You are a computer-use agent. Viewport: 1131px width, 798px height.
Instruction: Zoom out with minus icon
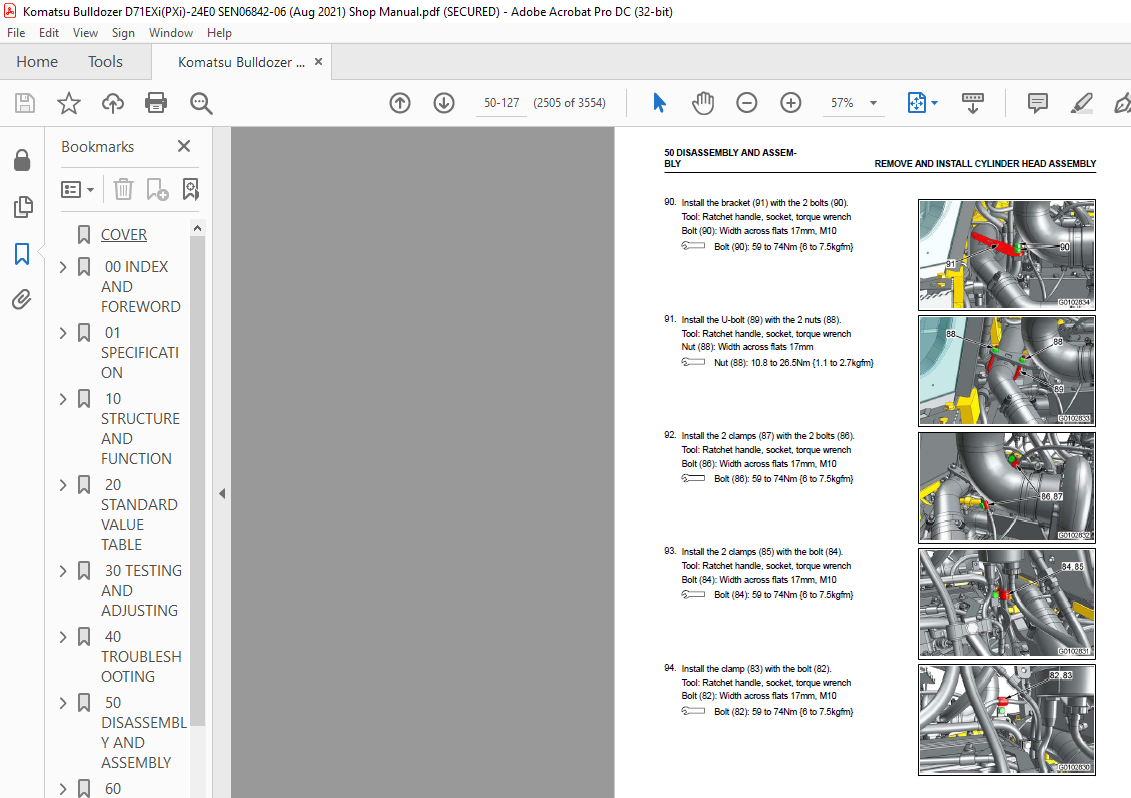(x=747, y=103)
